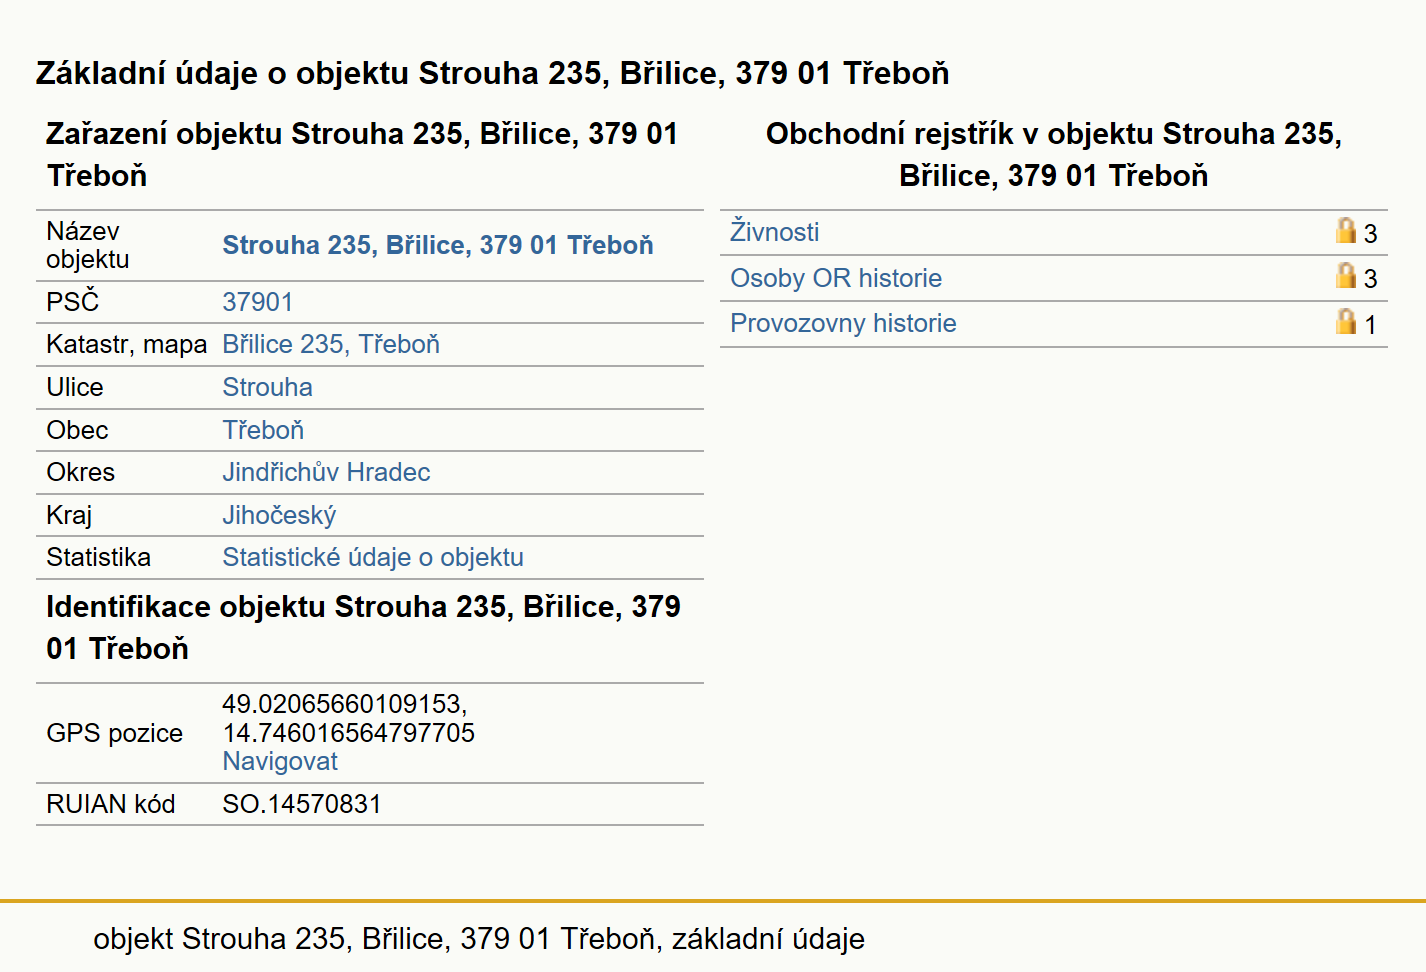The width and height of the screenshot is (1426, 972).
Task: Click the lock icon beside Živnosti
Action: coord(1346,231)
